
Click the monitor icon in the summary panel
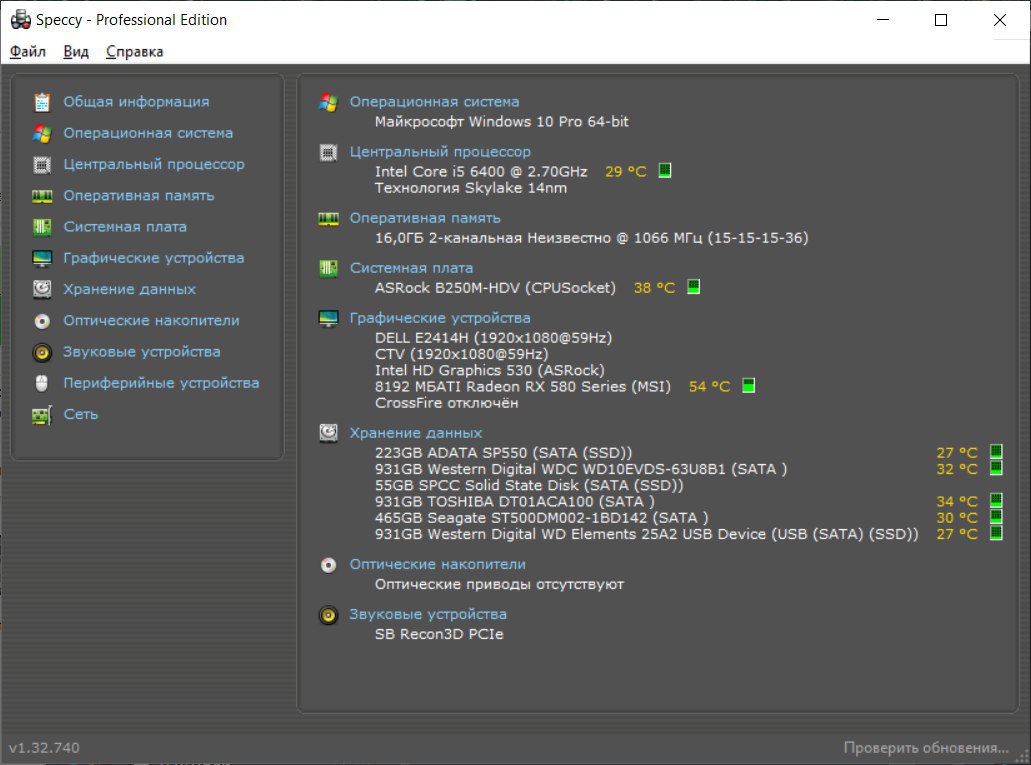coord(328,318)
